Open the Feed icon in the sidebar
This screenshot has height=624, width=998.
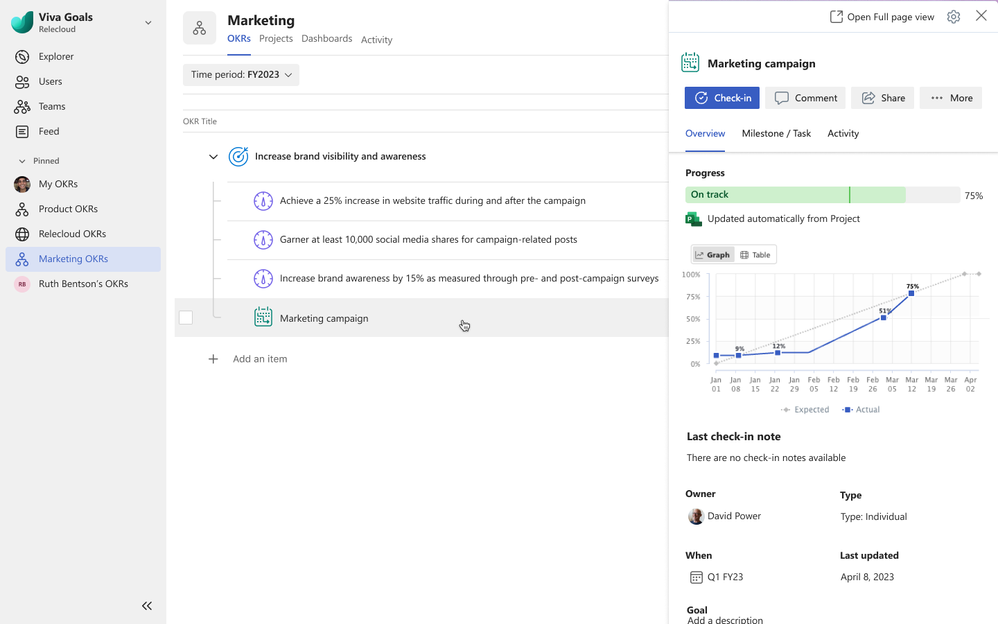[x=22, y=132]
